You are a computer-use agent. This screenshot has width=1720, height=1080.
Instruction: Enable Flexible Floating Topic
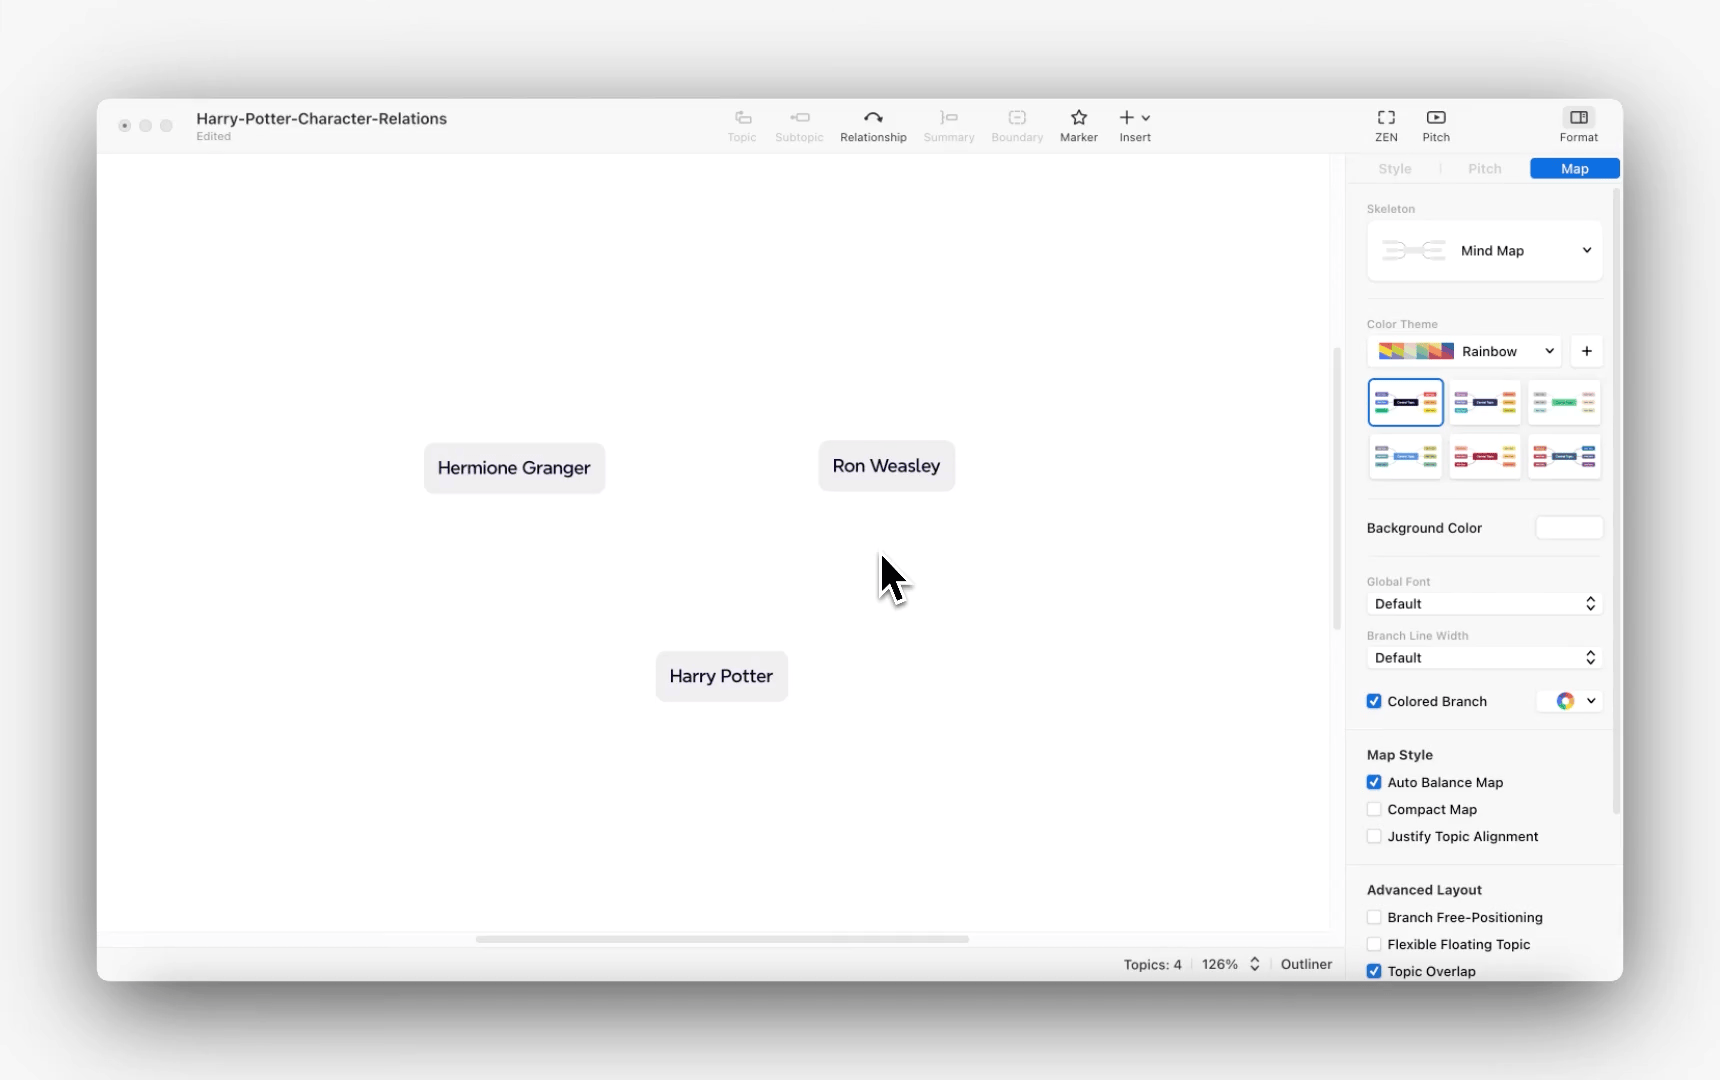click(x=1374, y=944)
